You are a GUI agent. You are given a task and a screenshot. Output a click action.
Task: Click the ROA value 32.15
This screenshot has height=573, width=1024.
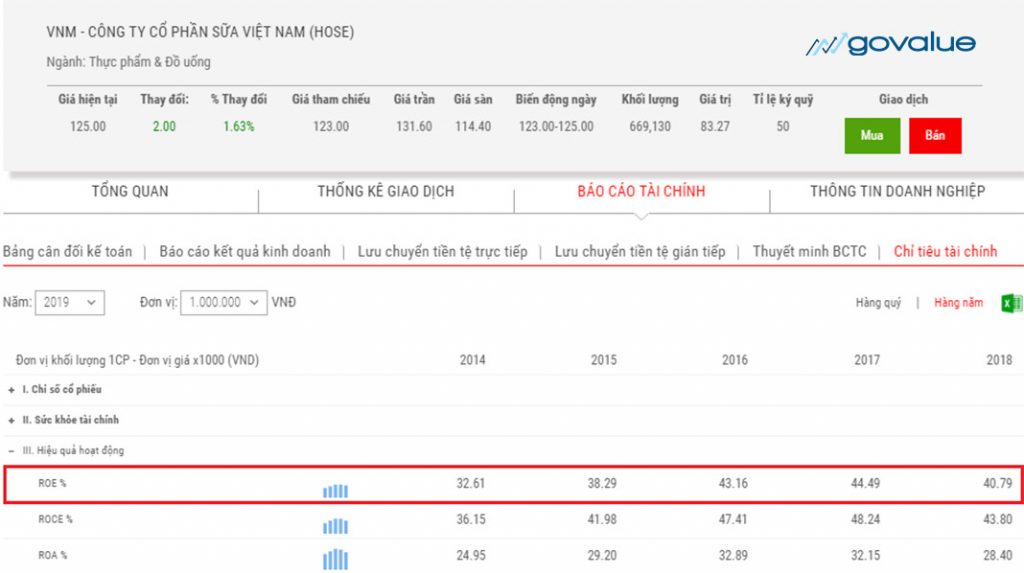click(x=865, y=555)
